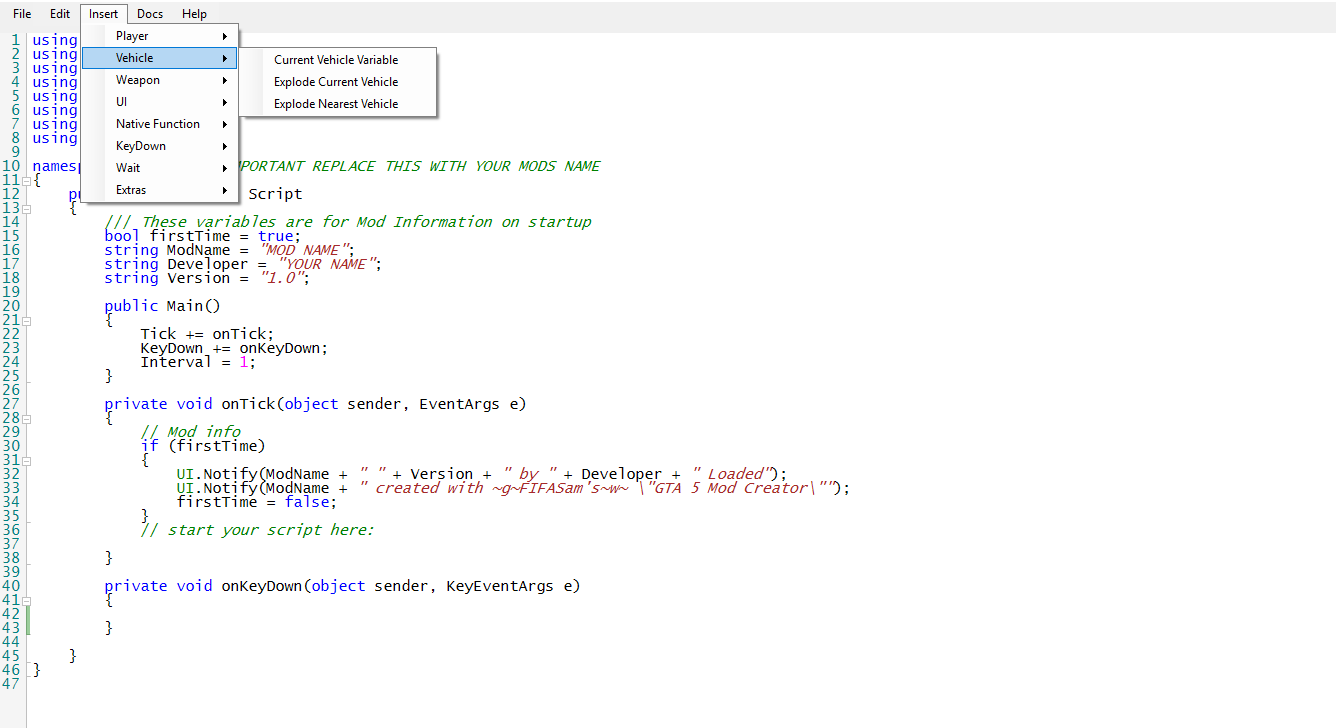Viewport: 1336px width, 728px height.
Task: Expand the Extras submenu
Action: [x=160, y=190]
